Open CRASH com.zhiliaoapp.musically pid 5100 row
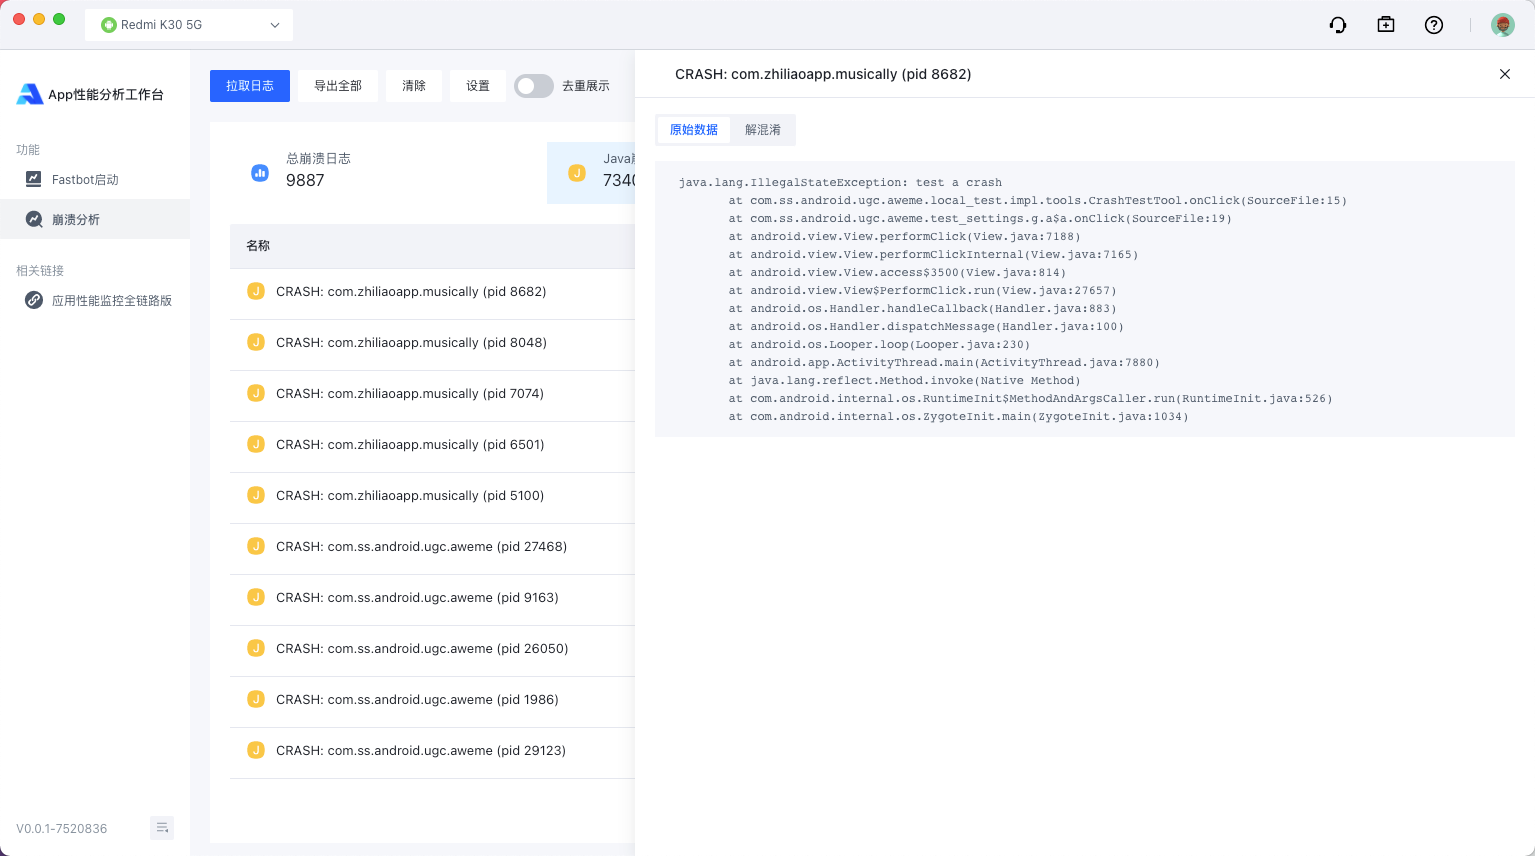Viewport: 1535px width, 856px height. point(432,496)
